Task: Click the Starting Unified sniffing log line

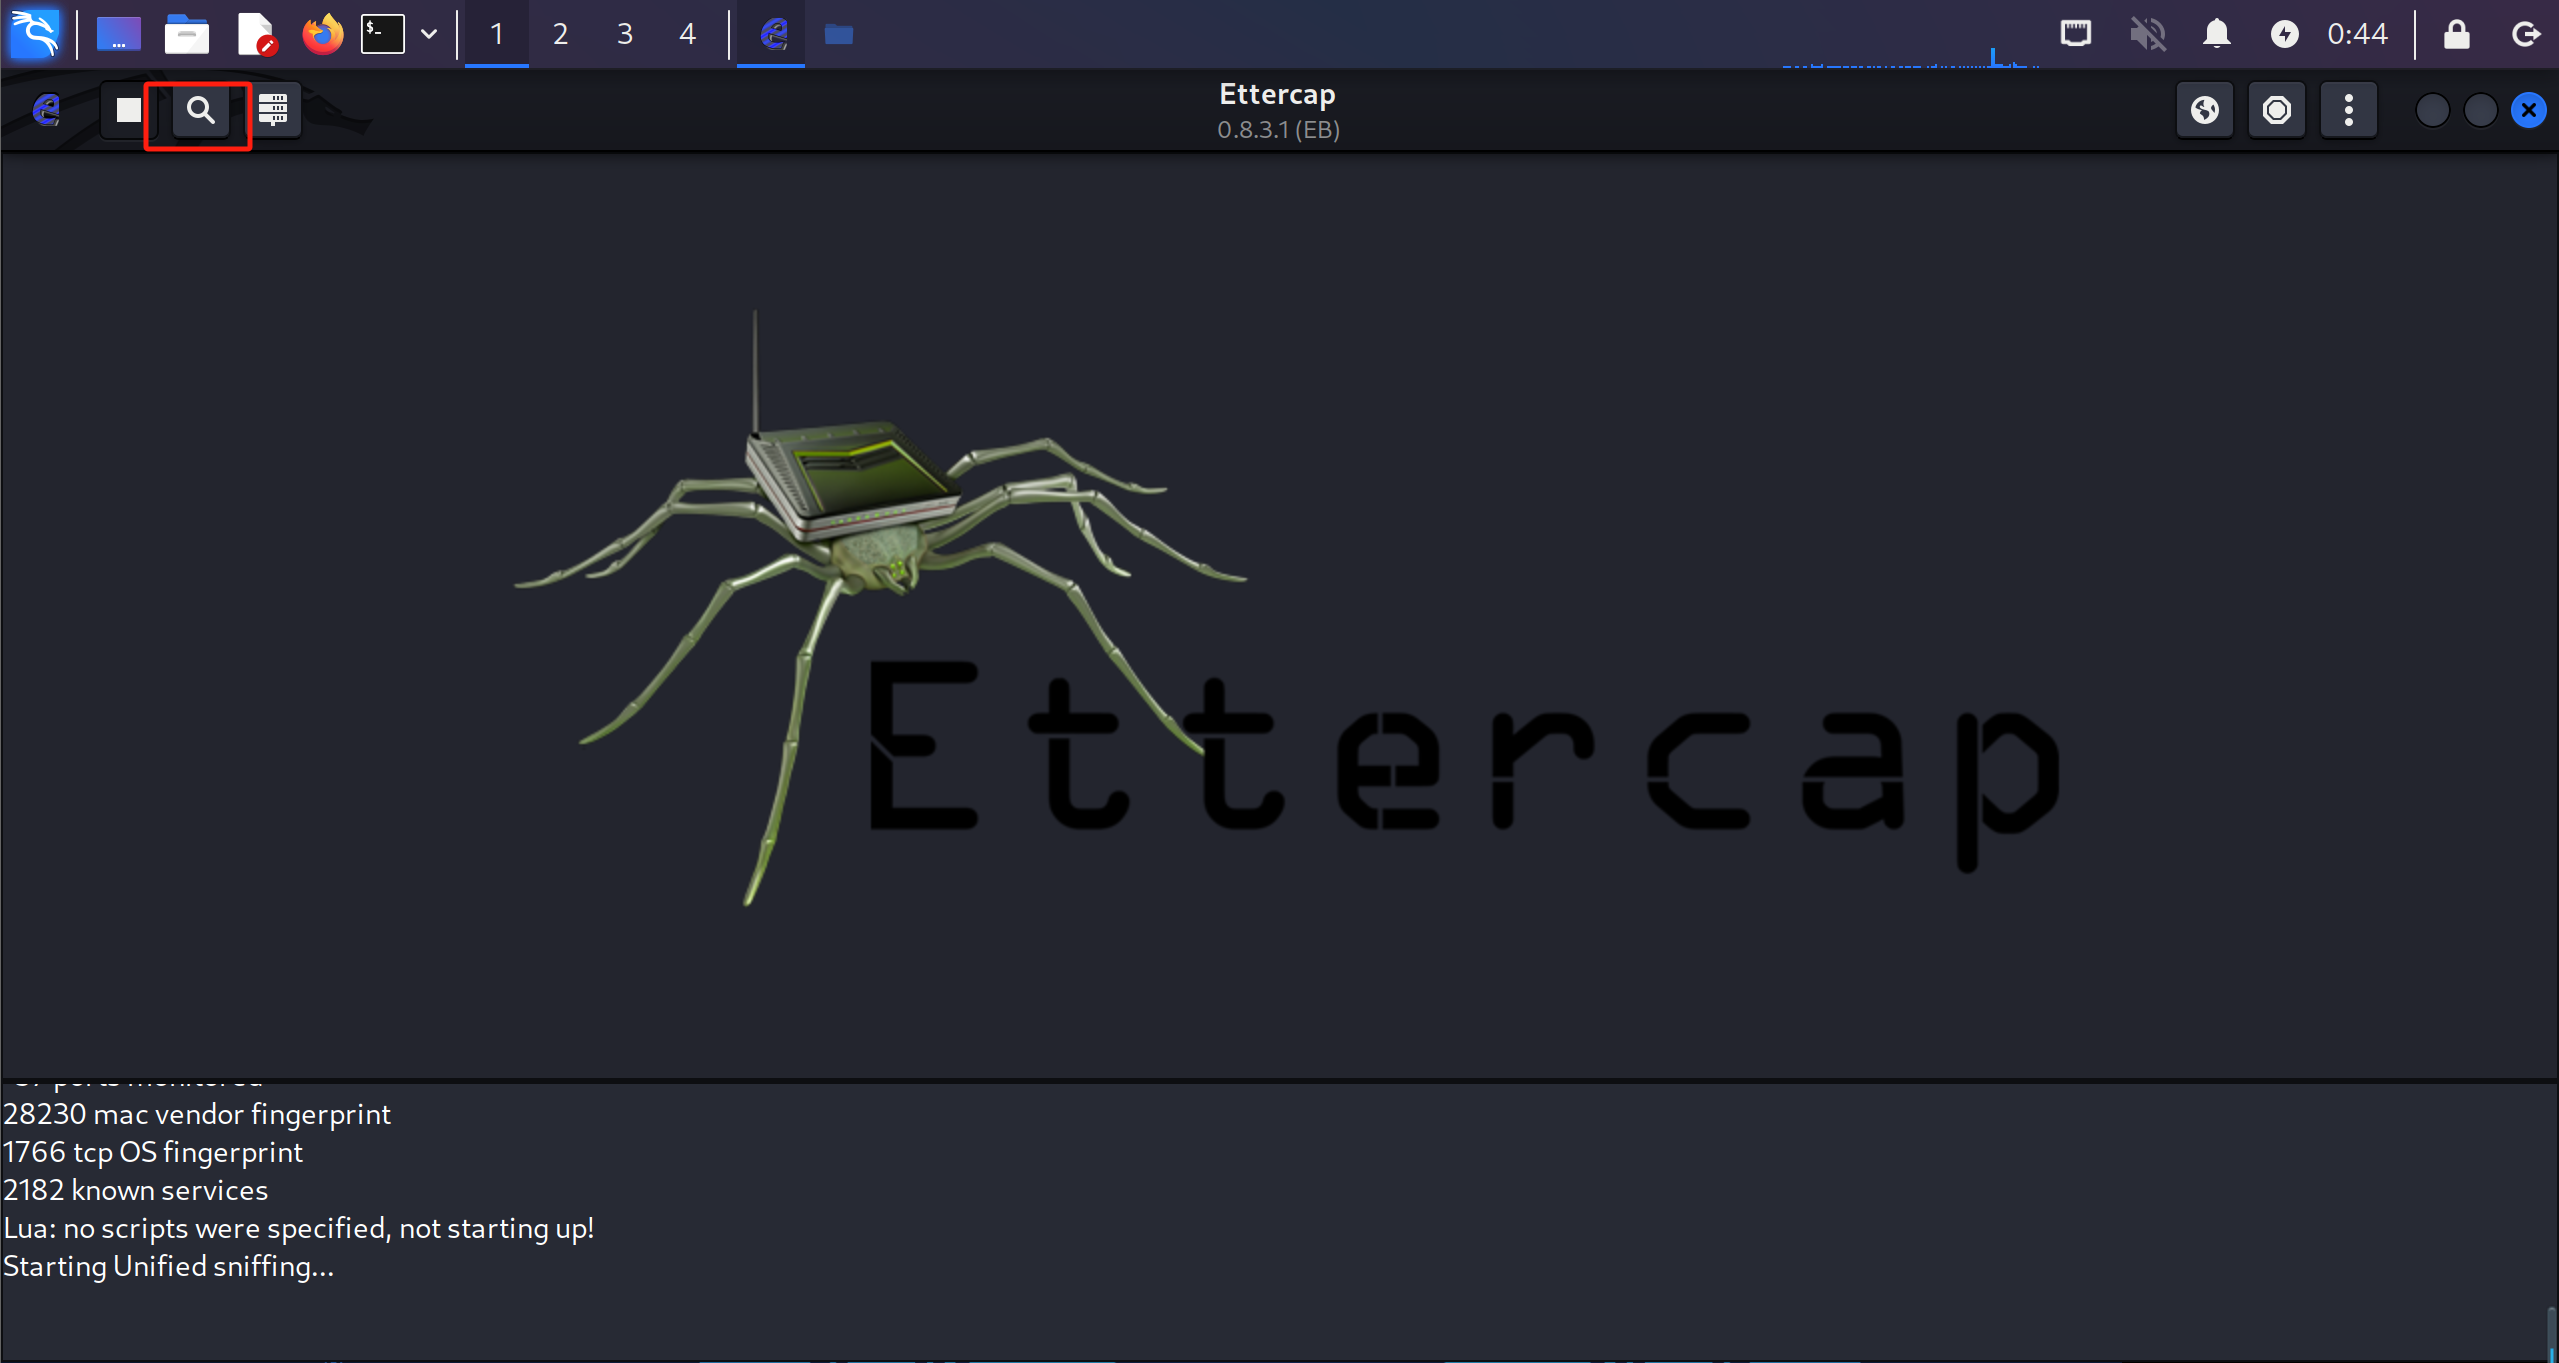Action: [x=169, y=1266]
